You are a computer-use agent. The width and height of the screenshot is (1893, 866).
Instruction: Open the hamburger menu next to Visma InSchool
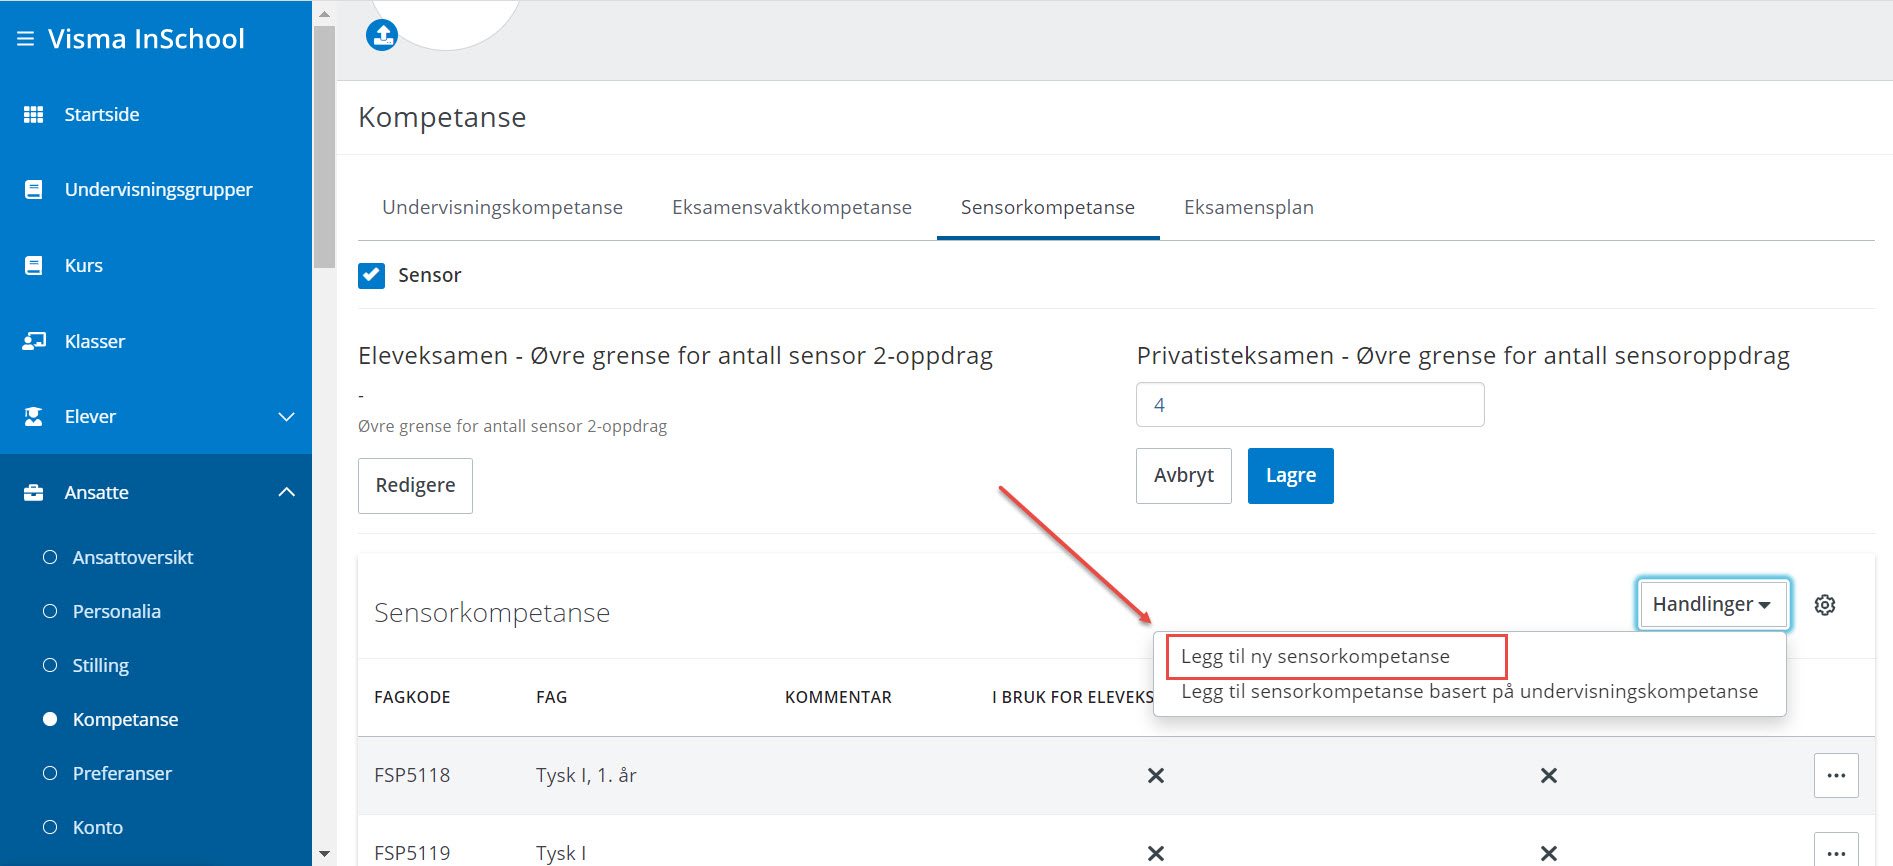(x=26, y=39)
